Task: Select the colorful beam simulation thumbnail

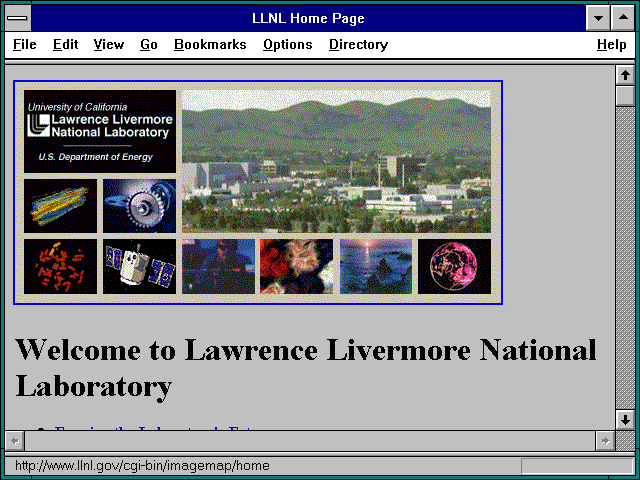Action: click(60, 206)
